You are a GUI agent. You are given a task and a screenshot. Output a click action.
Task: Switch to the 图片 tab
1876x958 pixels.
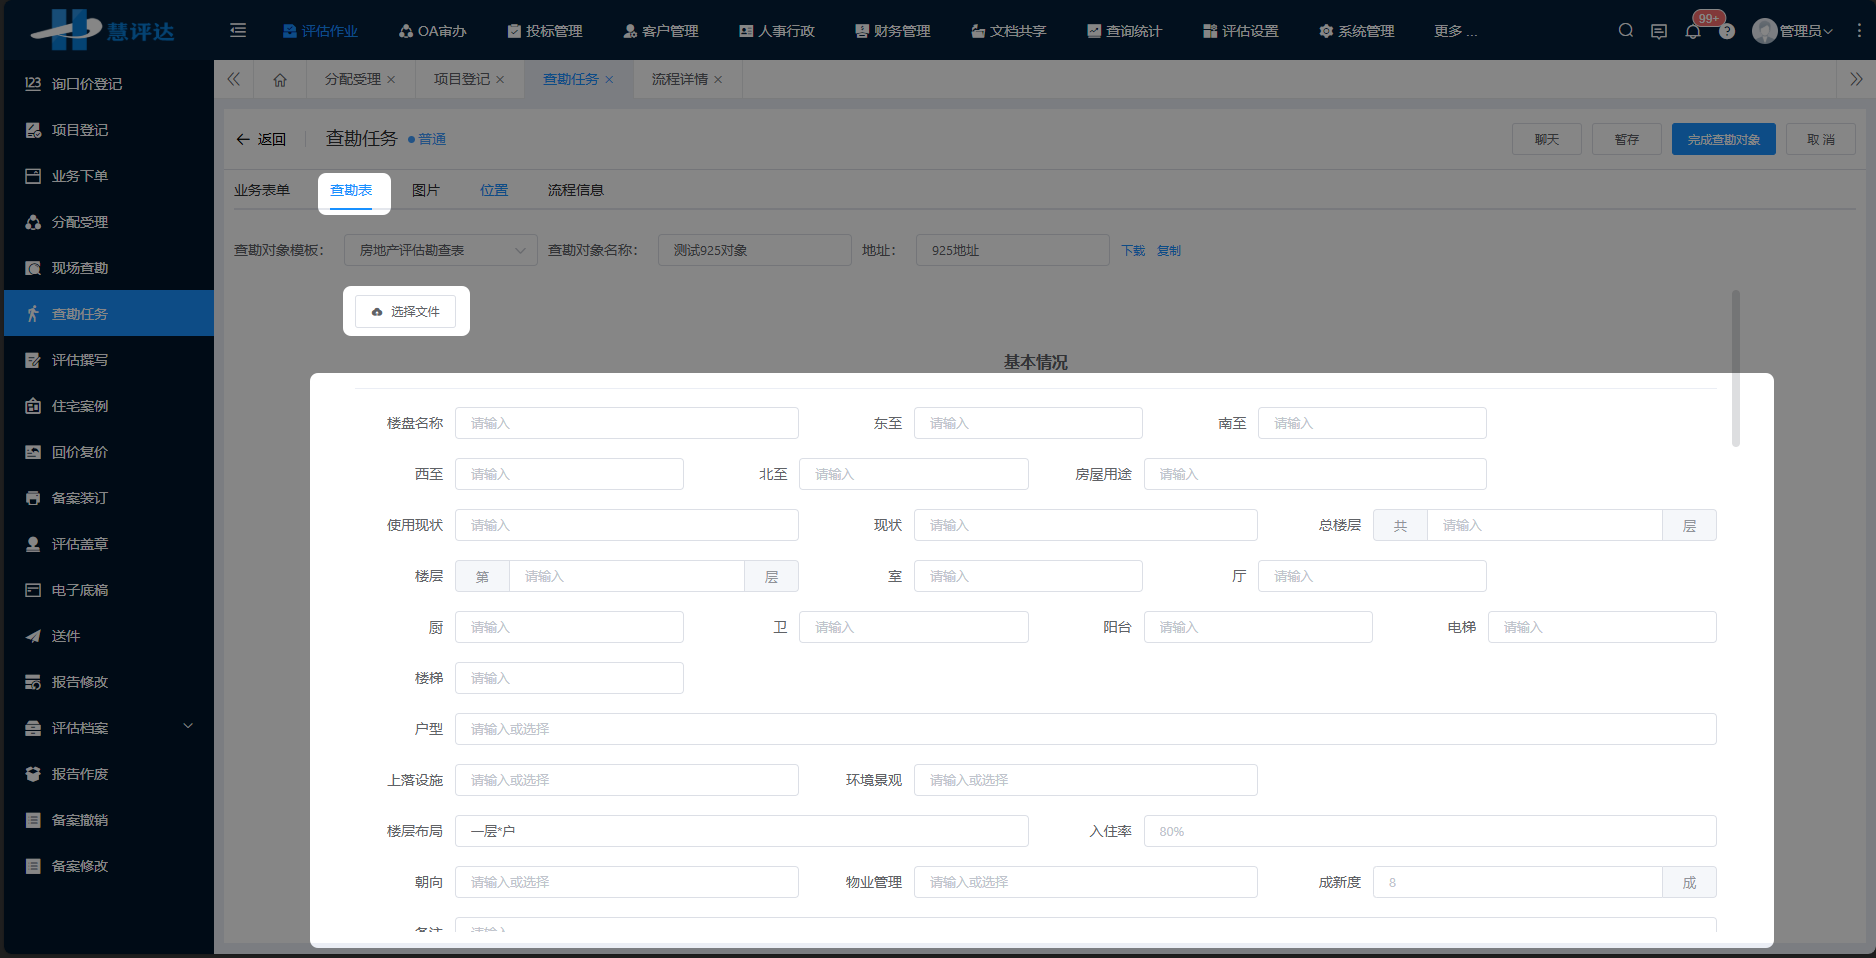coord(427,189)
